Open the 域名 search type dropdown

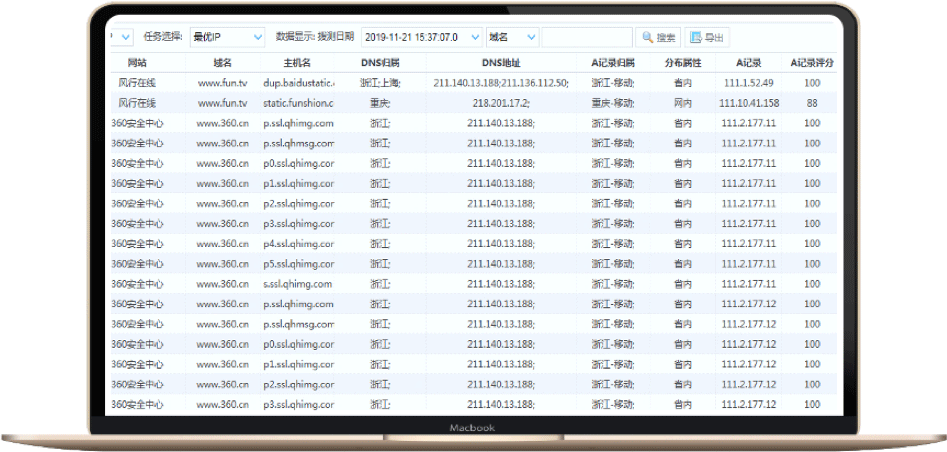pyautogui.click(x=510, y=37)
